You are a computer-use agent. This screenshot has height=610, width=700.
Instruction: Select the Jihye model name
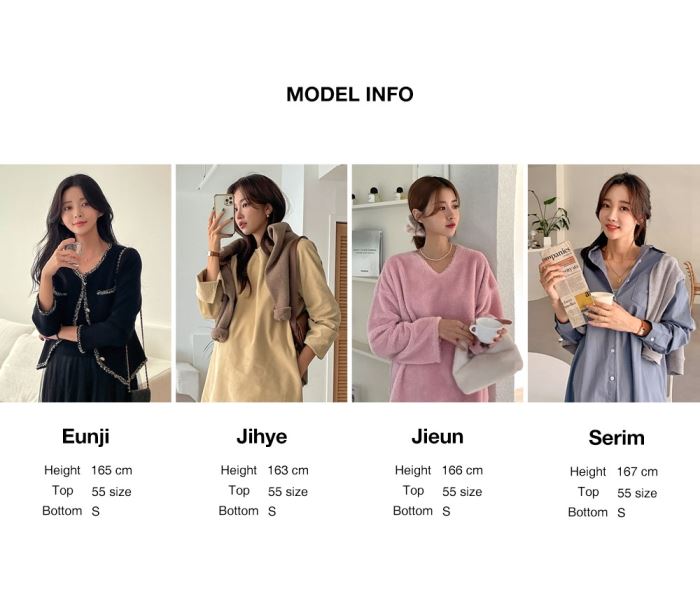click(262, 436)
